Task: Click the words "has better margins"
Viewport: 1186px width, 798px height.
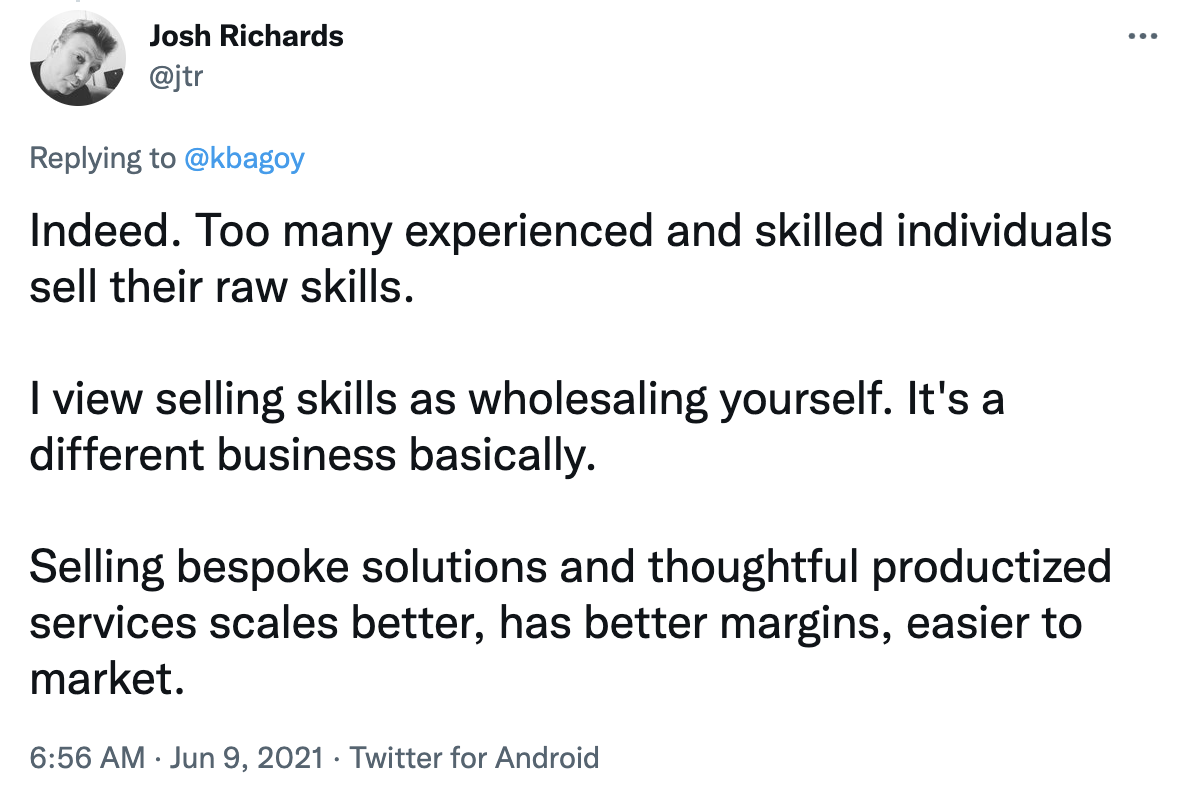Action: (x=695, y=624)
